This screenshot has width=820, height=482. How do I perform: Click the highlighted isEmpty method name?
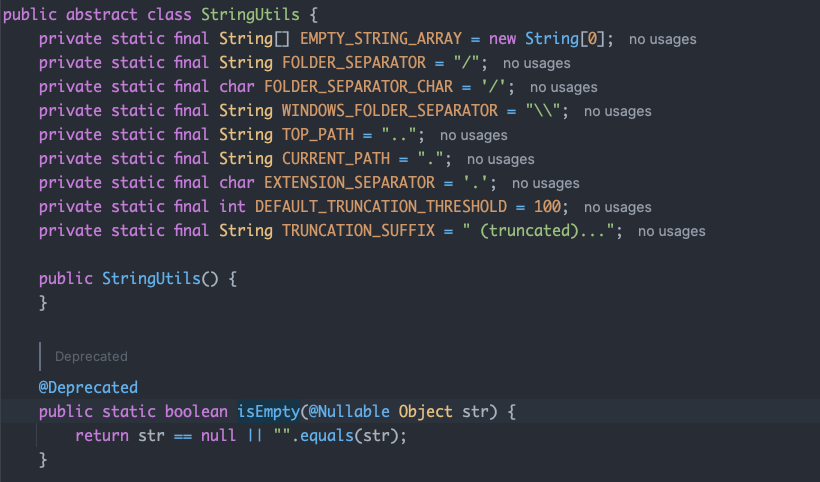tap(268, 412)
